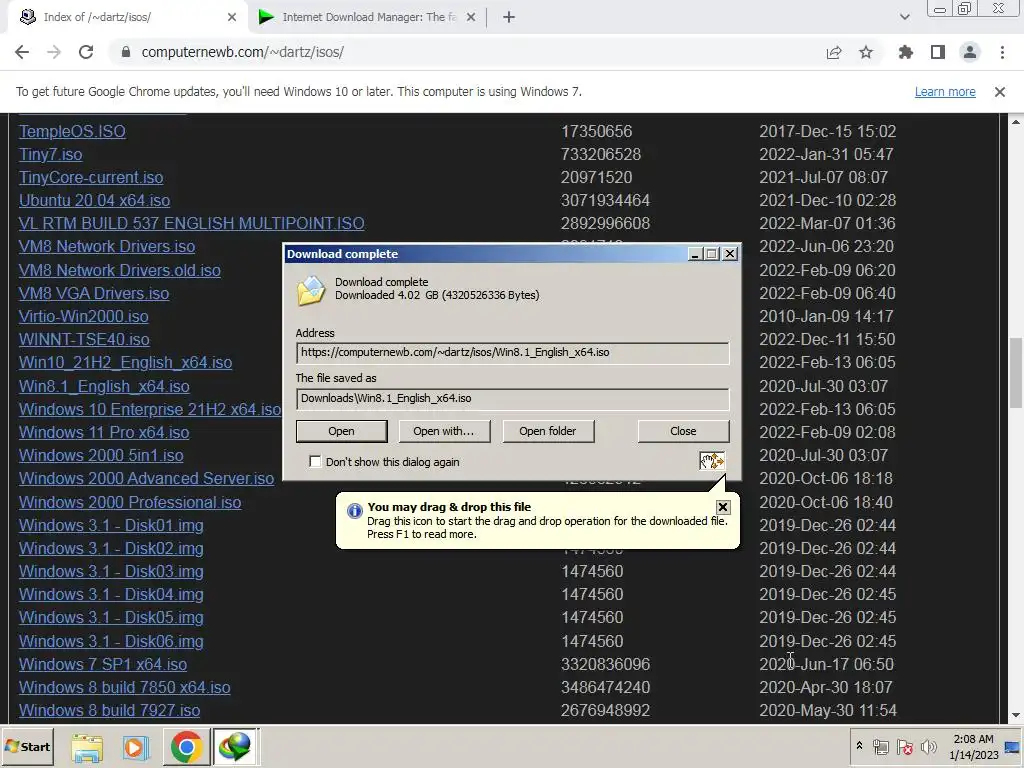Open TempleOS.ISO link
This screenshot has width=1024, height=768.
(72, 131)
